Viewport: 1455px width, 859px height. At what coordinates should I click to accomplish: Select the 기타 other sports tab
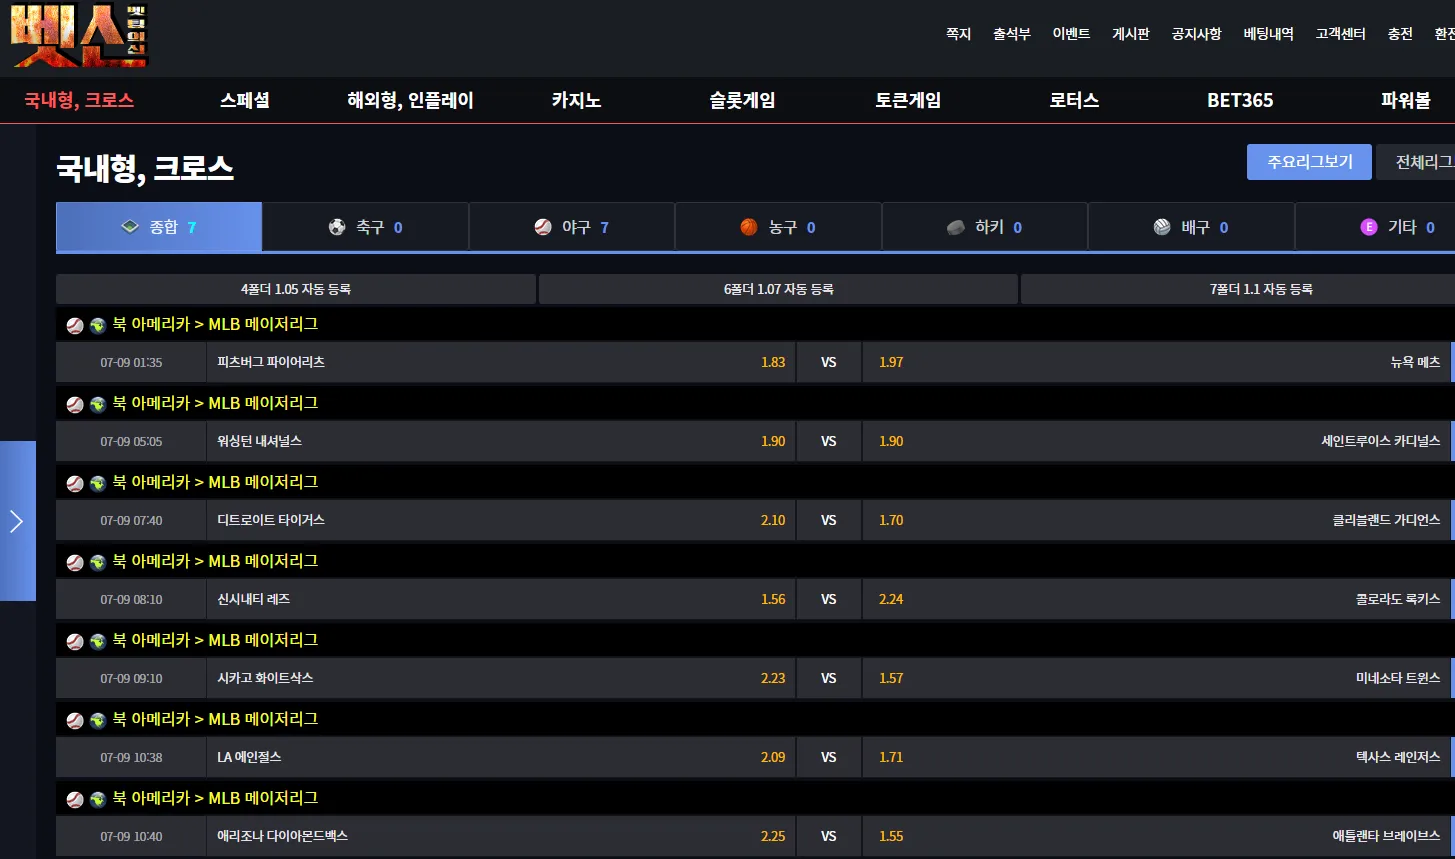point(1375,227)
